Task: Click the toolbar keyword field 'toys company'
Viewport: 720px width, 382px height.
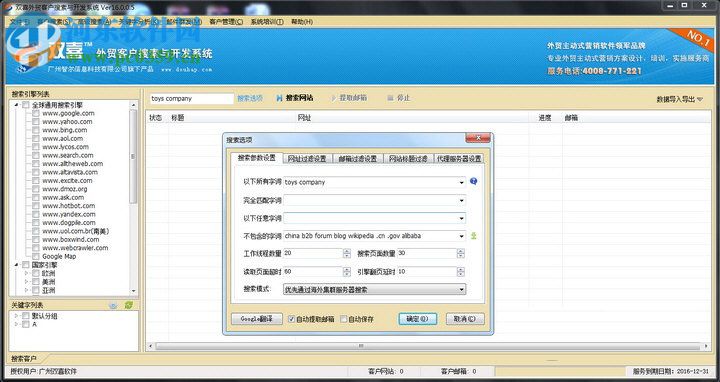Action: (x=191, y=98)
